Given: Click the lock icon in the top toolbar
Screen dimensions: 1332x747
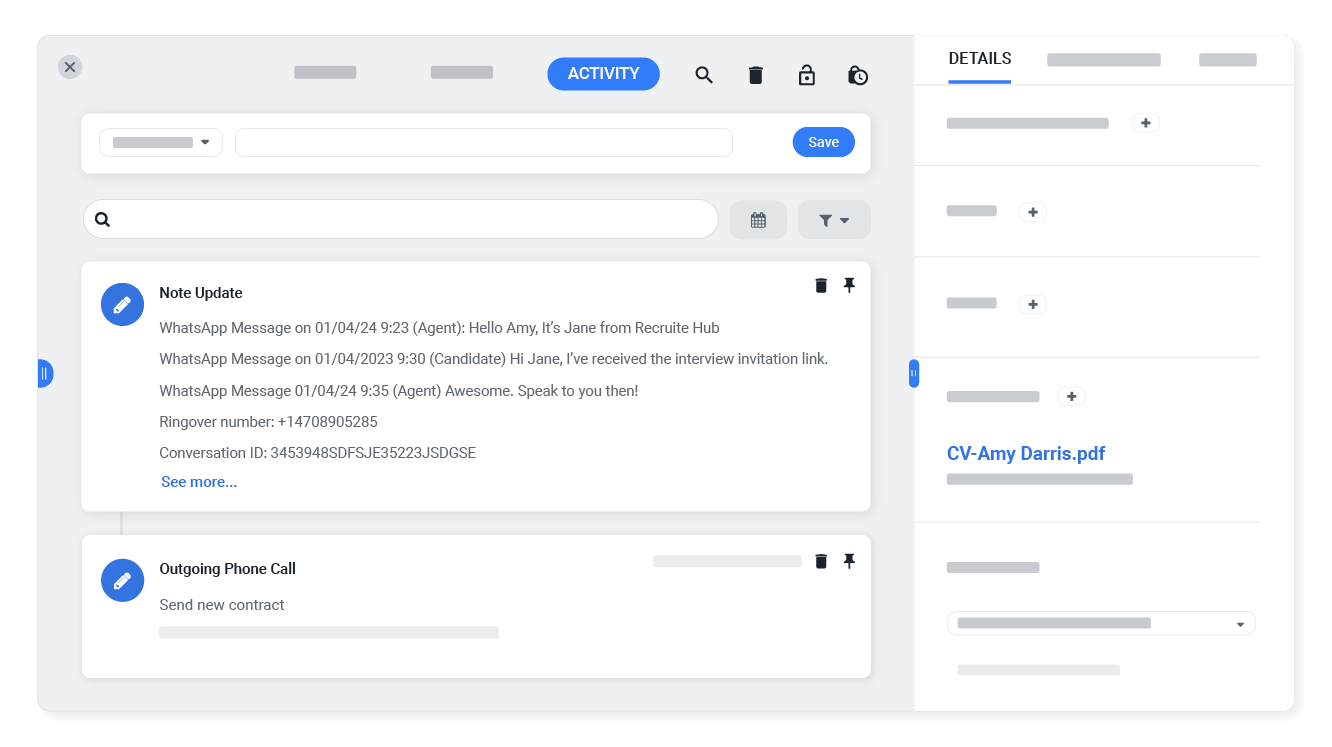Looking at the screenshot, I should click(x=806, y=74).
